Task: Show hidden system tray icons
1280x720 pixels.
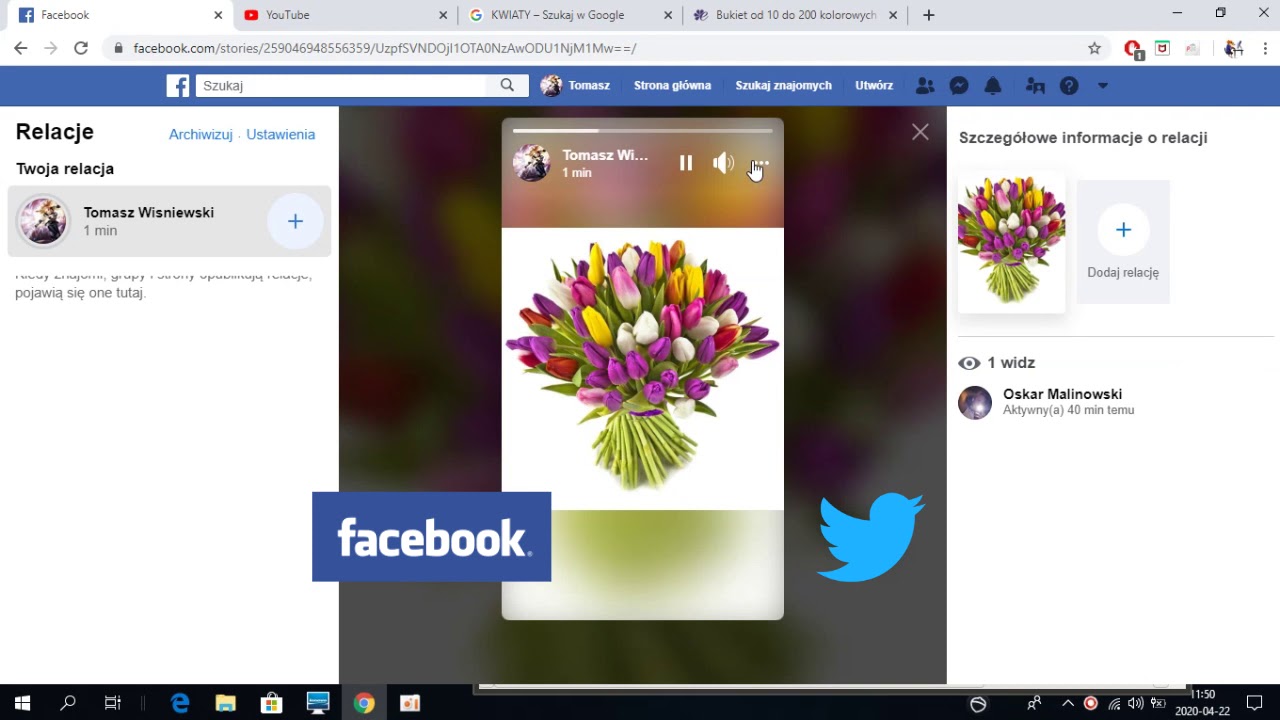Action: [1068, 703]
